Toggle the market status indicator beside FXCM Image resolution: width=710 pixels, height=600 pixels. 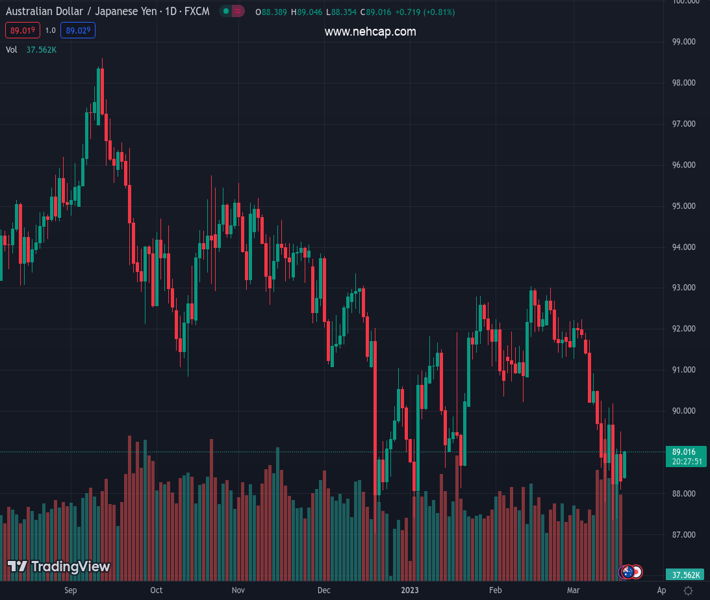coord(232,12)
